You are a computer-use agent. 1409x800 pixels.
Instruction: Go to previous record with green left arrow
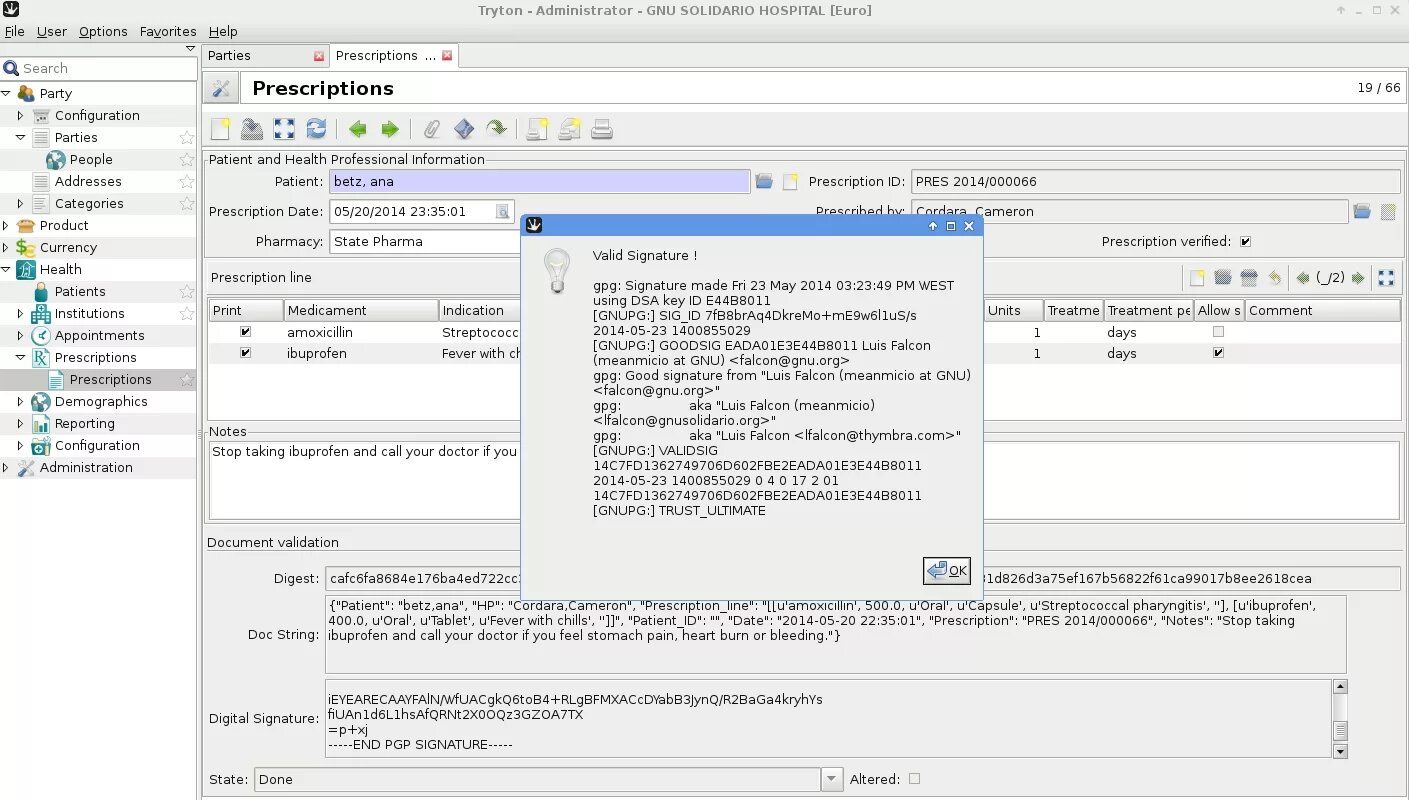357,129
